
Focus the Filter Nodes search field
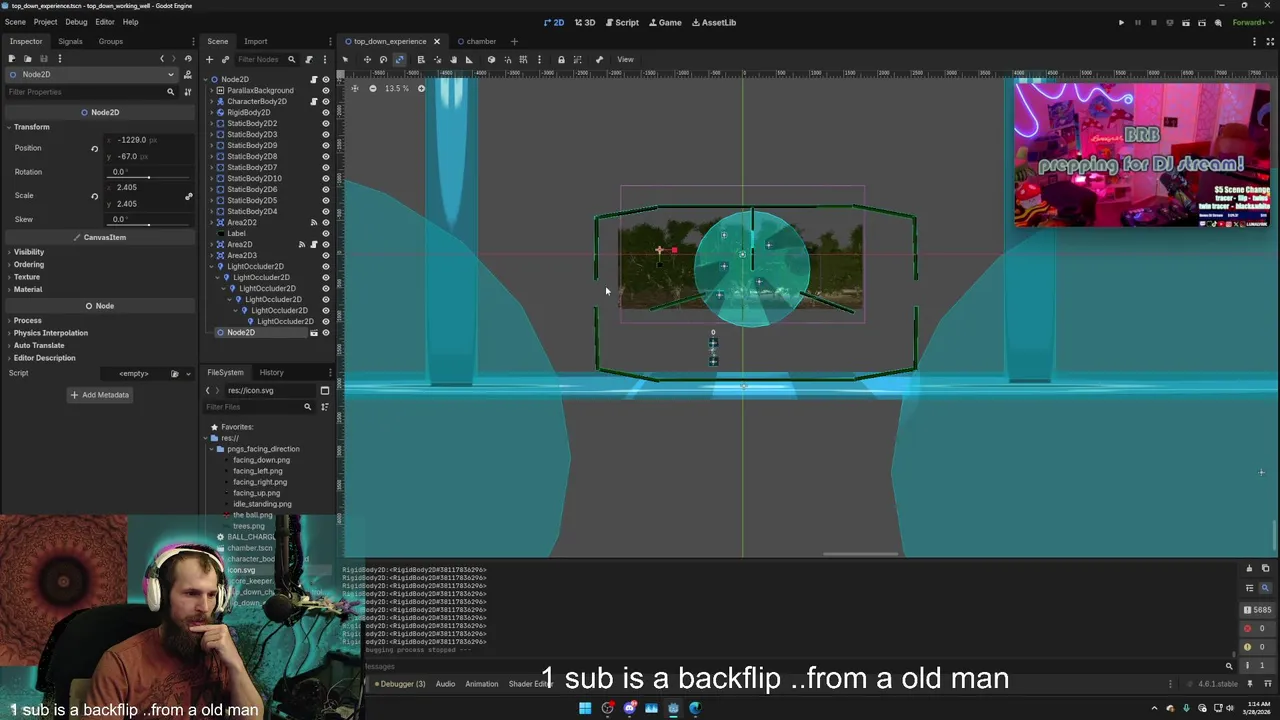pyautogui.click(x=265, y=59)
